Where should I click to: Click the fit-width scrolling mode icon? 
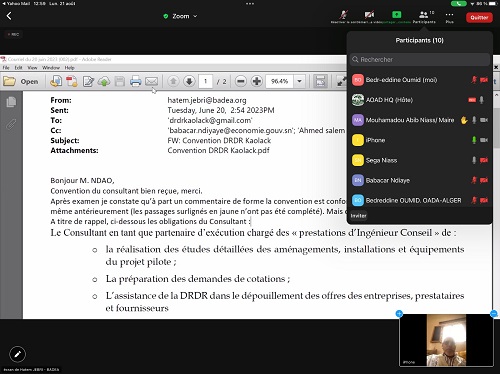pos(320,81)
